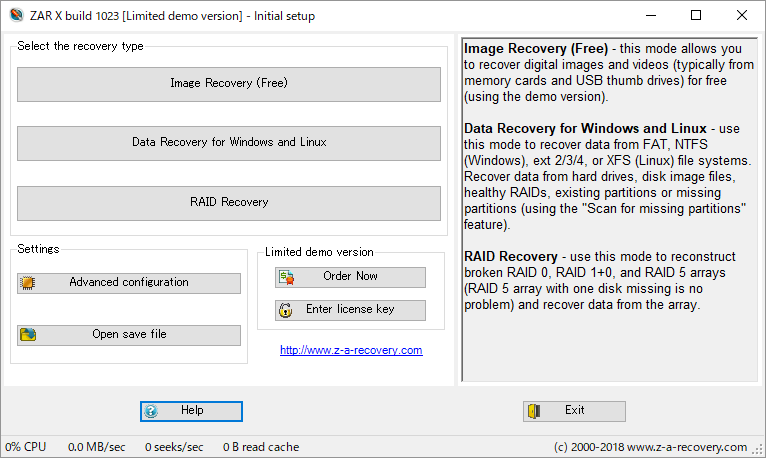Choose Data Recovery for Windows and Linux
766x458 pixels.
pos(228,143)
